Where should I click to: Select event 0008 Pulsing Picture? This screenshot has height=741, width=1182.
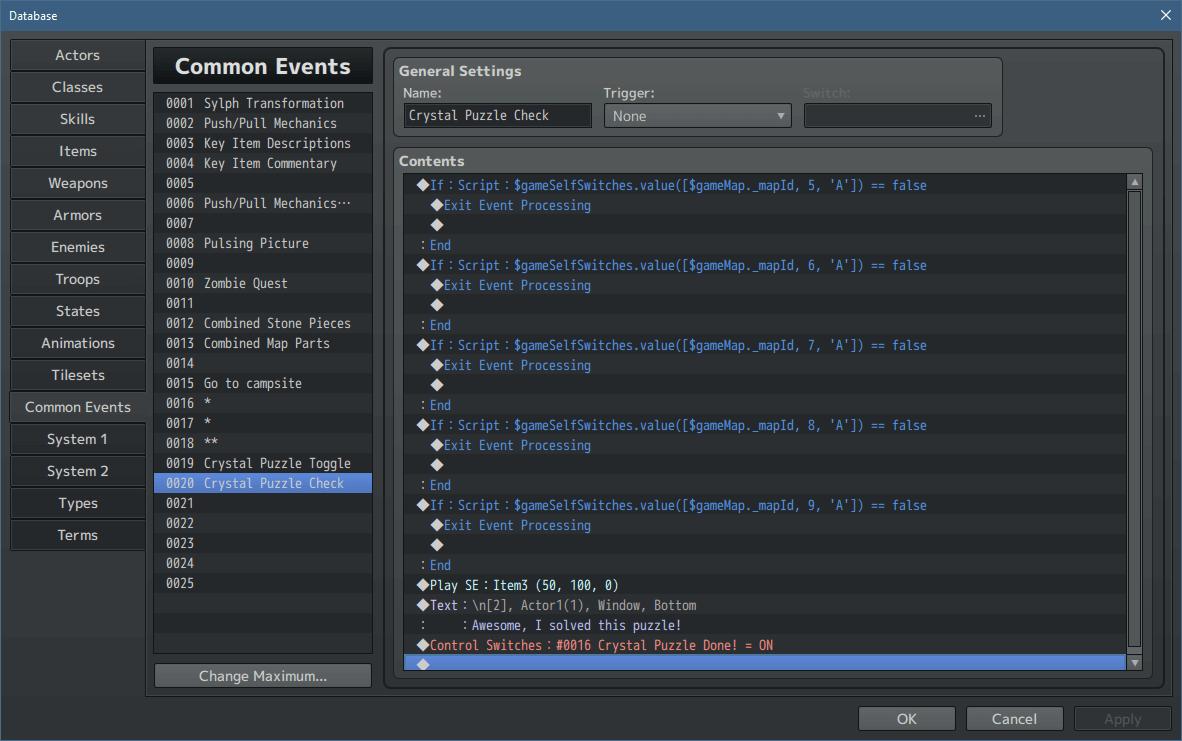pos(263,243)
